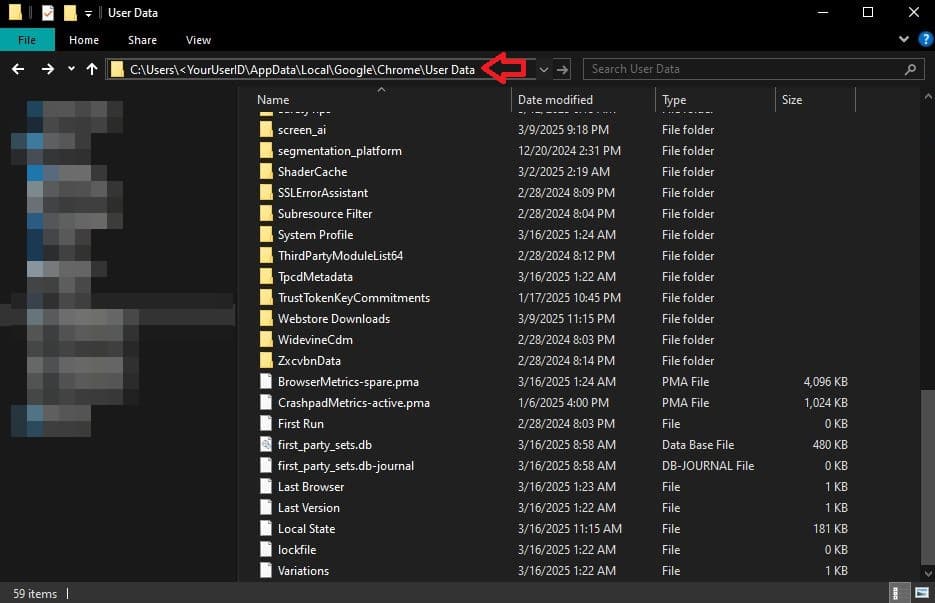This screenshot has height=603, width=935.
Task: Navigate forward with the forward arrow
Action: pos(46,69)
